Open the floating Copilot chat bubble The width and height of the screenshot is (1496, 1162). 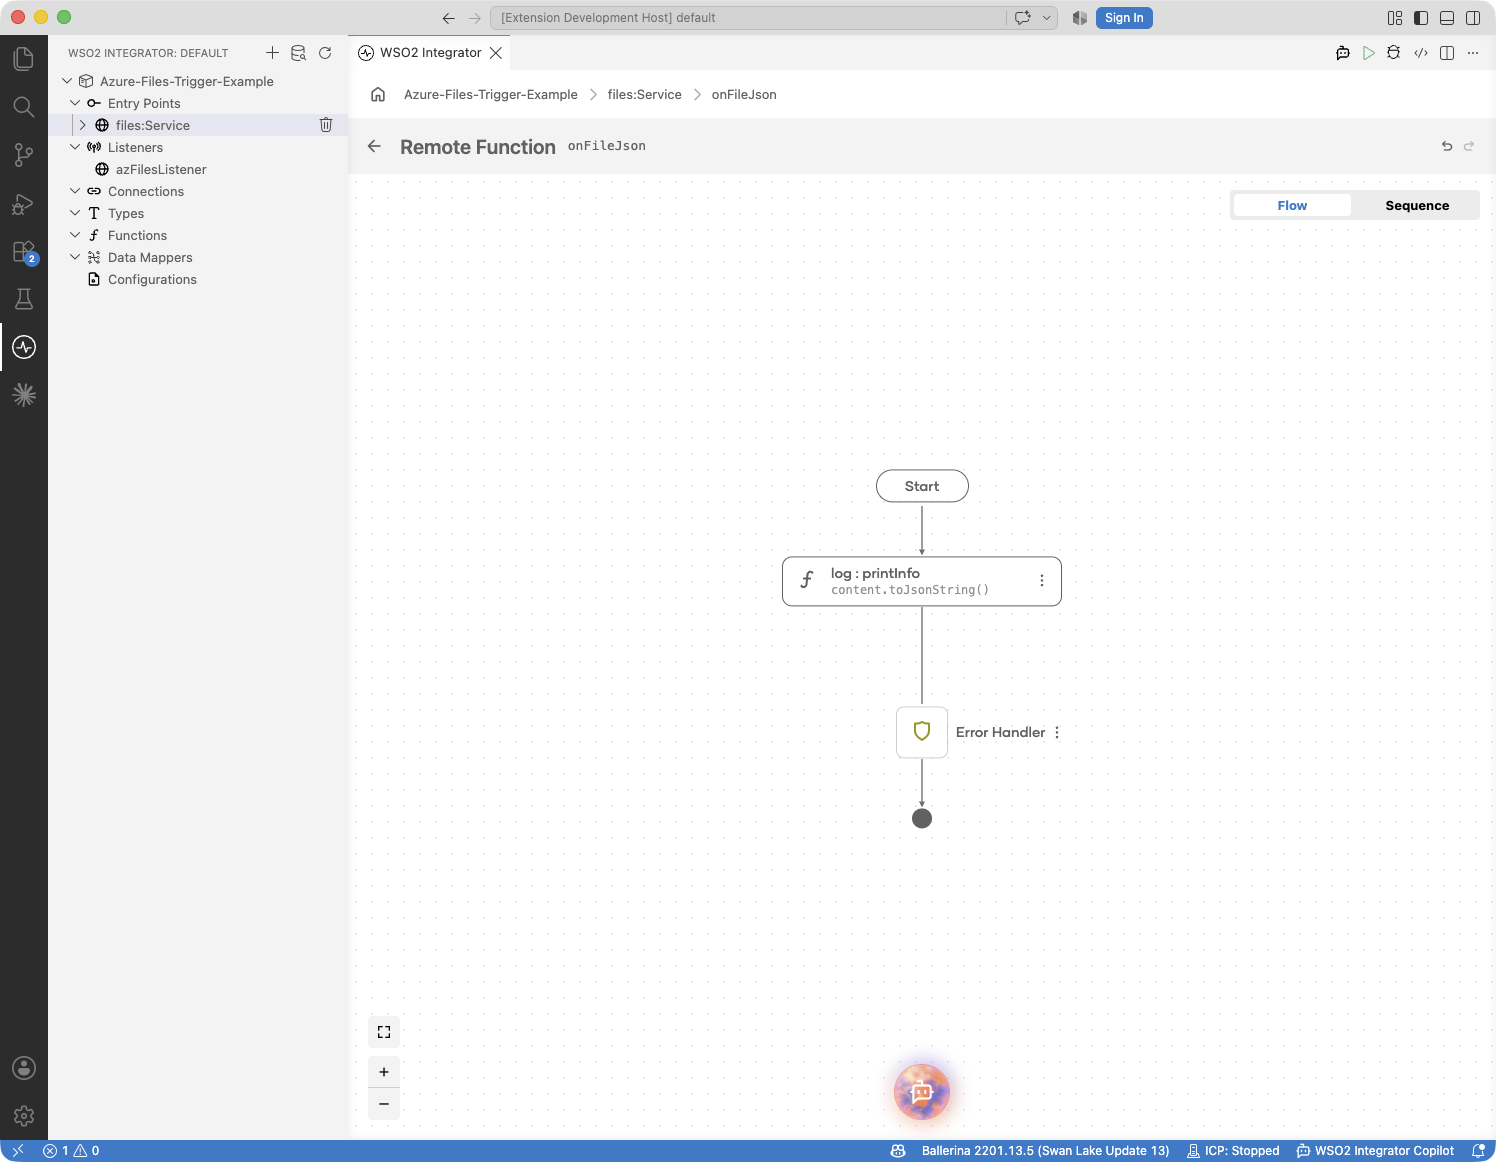[x=922, y=1092]
